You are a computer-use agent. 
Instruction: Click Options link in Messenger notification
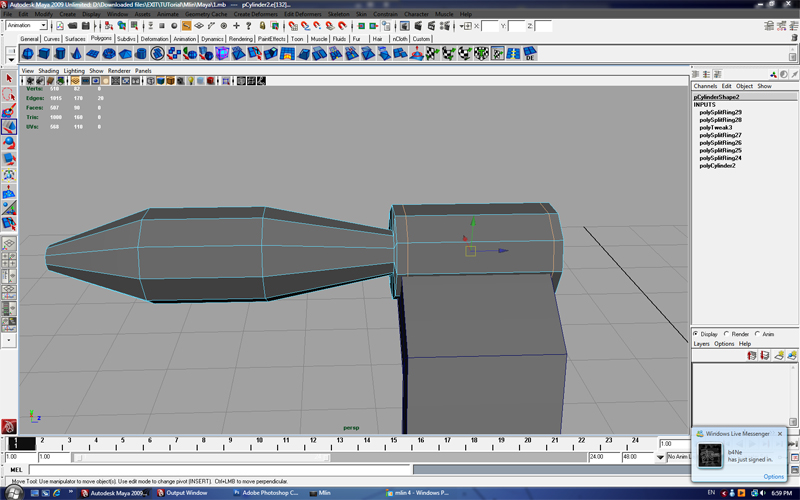[773, 476]
